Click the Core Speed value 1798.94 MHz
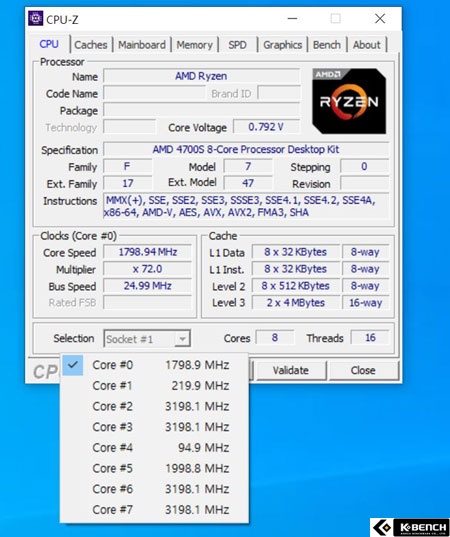 148,252
